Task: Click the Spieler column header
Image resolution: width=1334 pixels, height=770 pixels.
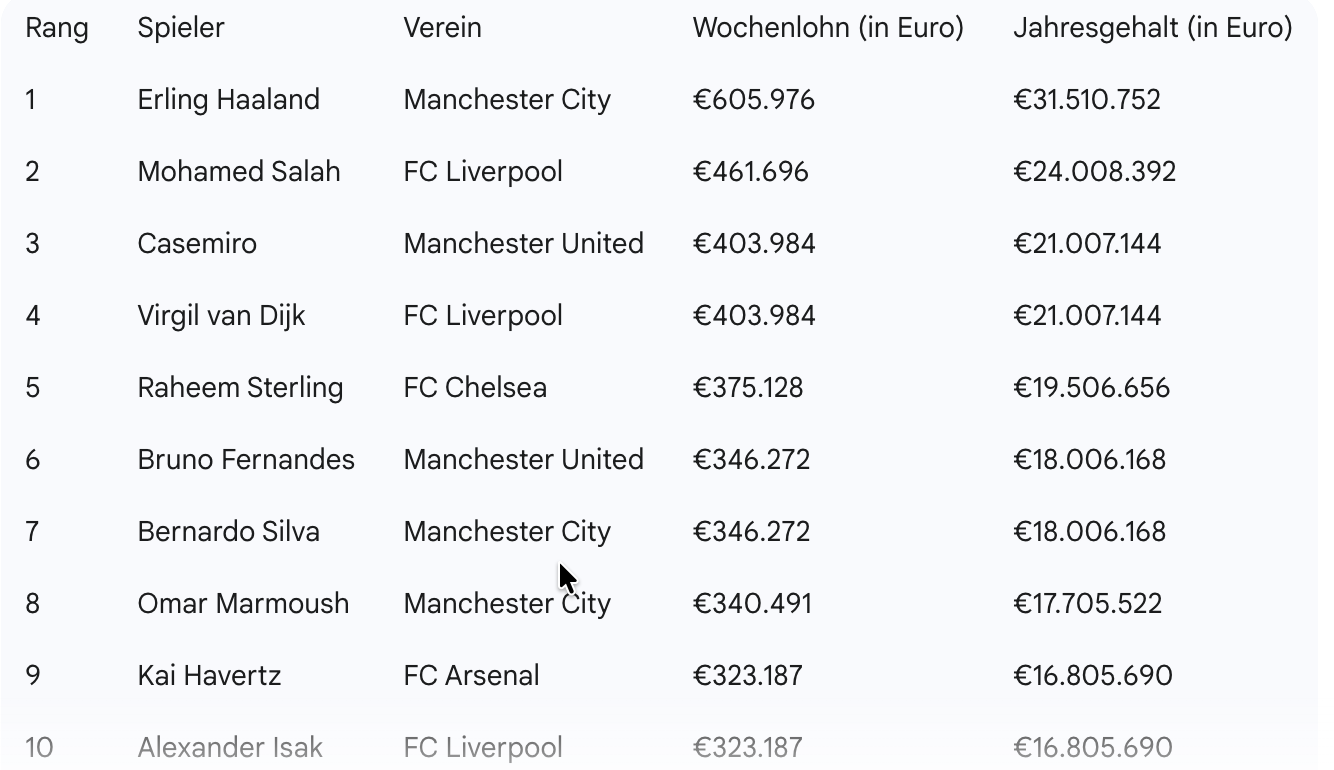Action: pyautogui.click(x=181, y=28)
